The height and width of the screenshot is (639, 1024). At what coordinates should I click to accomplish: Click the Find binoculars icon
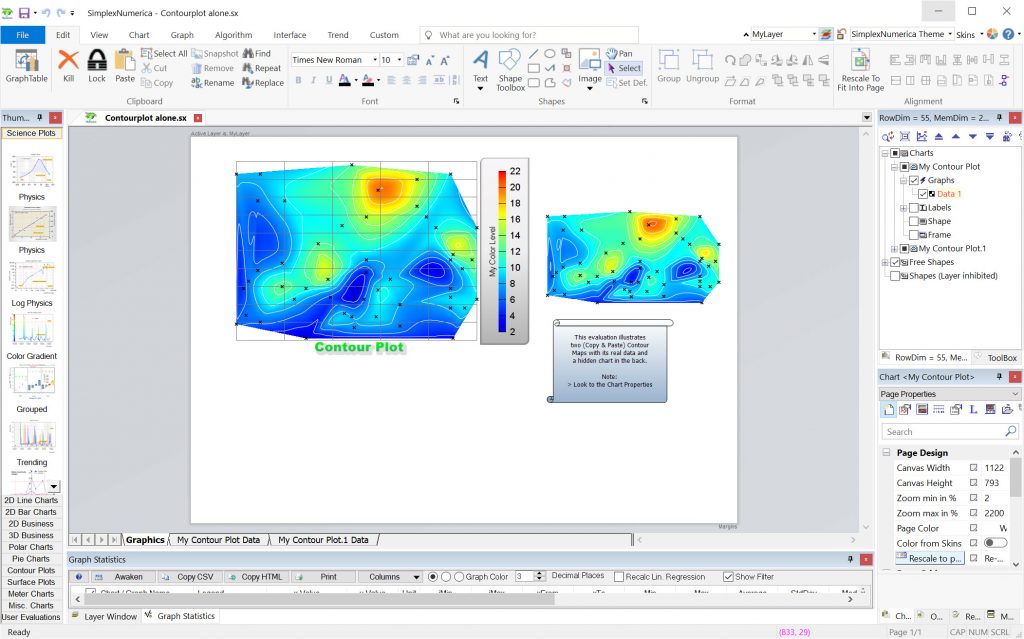(257, 54)
